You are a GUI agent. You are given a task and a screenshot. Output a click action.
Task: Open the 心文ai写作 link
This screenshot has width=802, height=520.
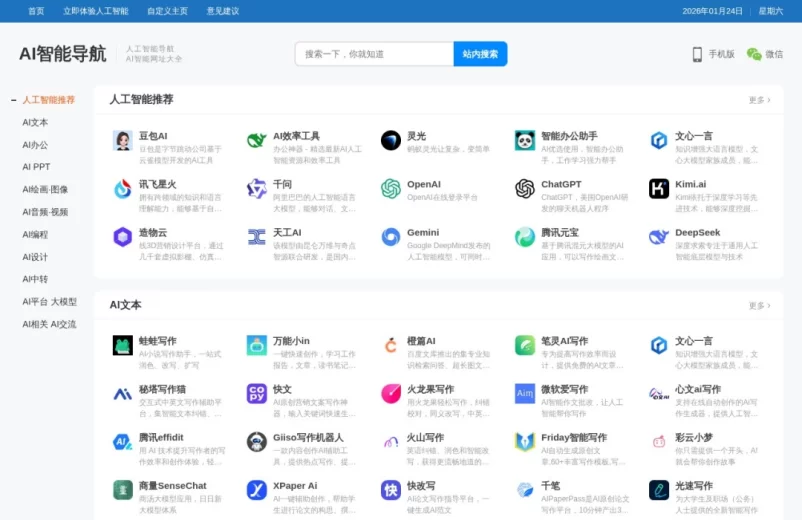pos(698,389)
